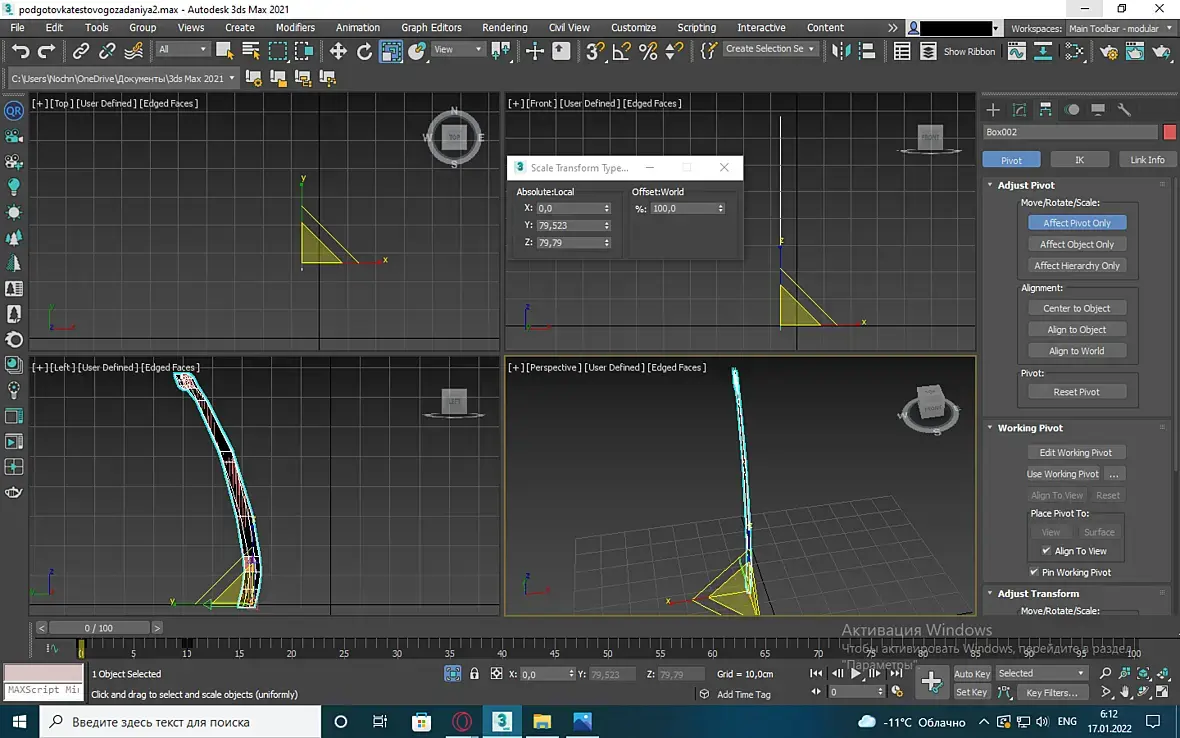
Task: Select the Move tool (four-arrow cross) icon
Action: [338, 51]
